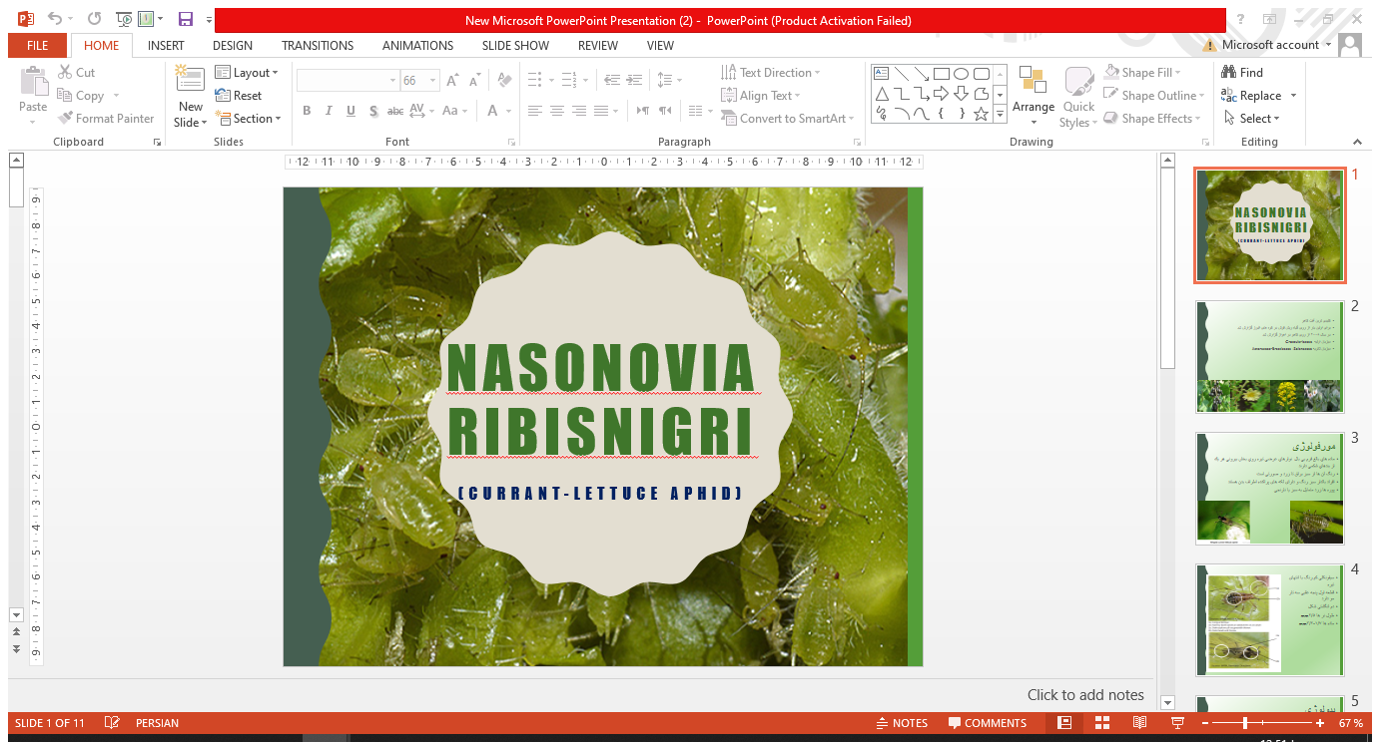Open the font size dropdown
This screenshot has height=742, width=1380.
(x=433, y=81)
